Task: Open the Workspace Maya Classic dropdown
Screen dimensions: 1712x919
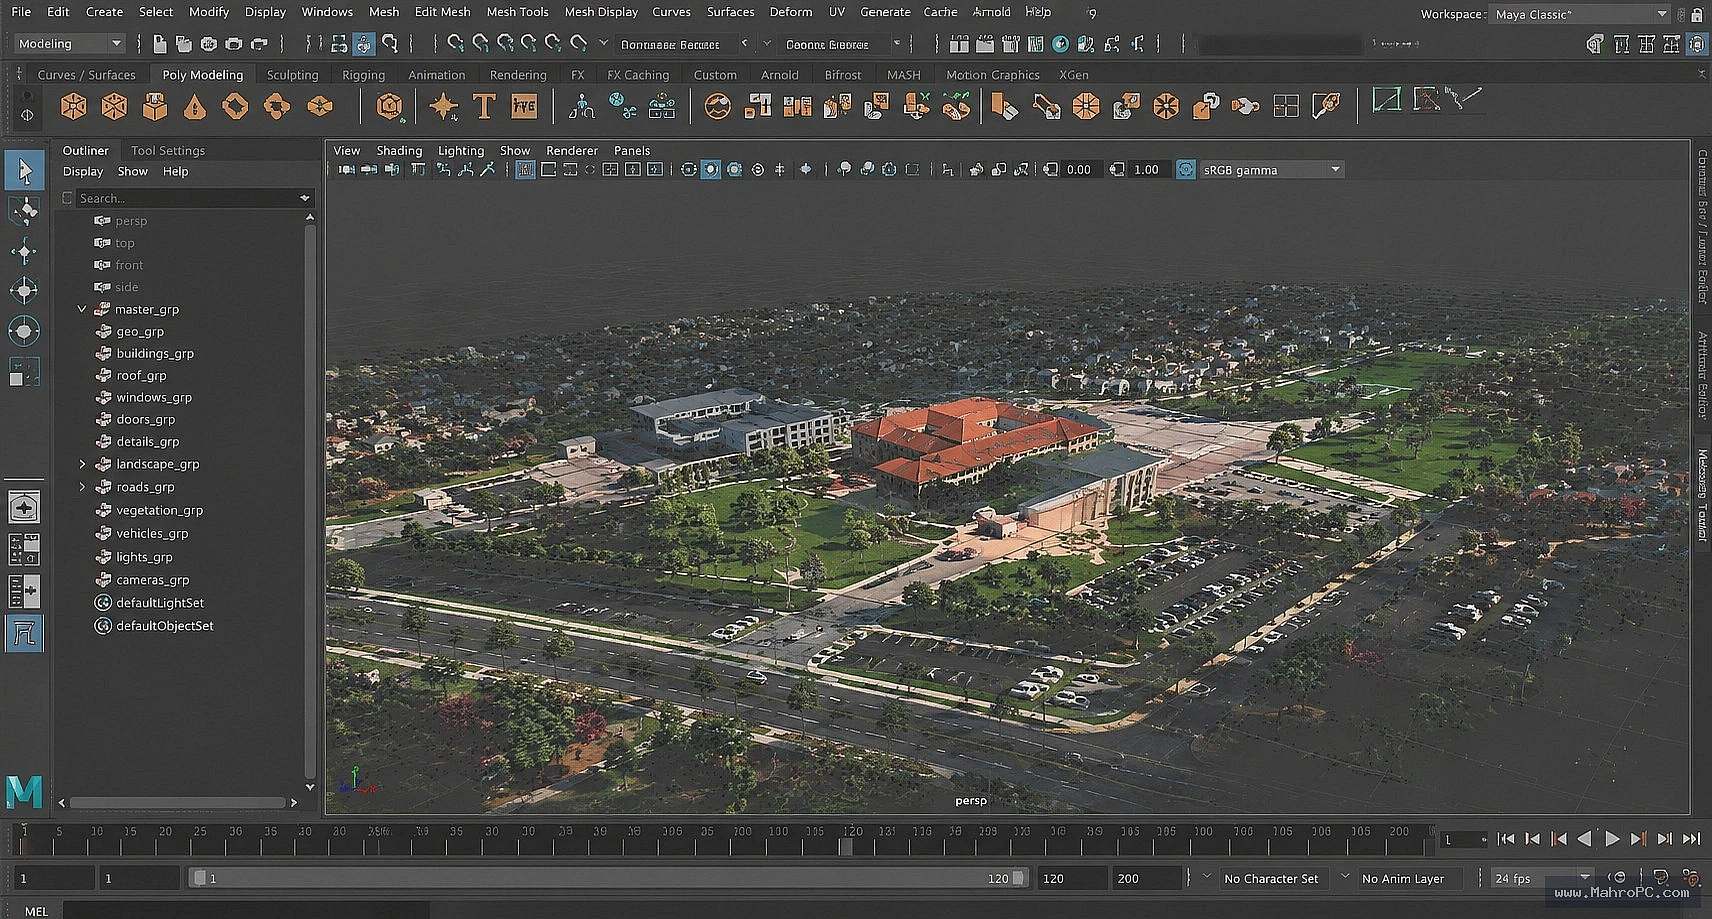Action: (1579, 14)
